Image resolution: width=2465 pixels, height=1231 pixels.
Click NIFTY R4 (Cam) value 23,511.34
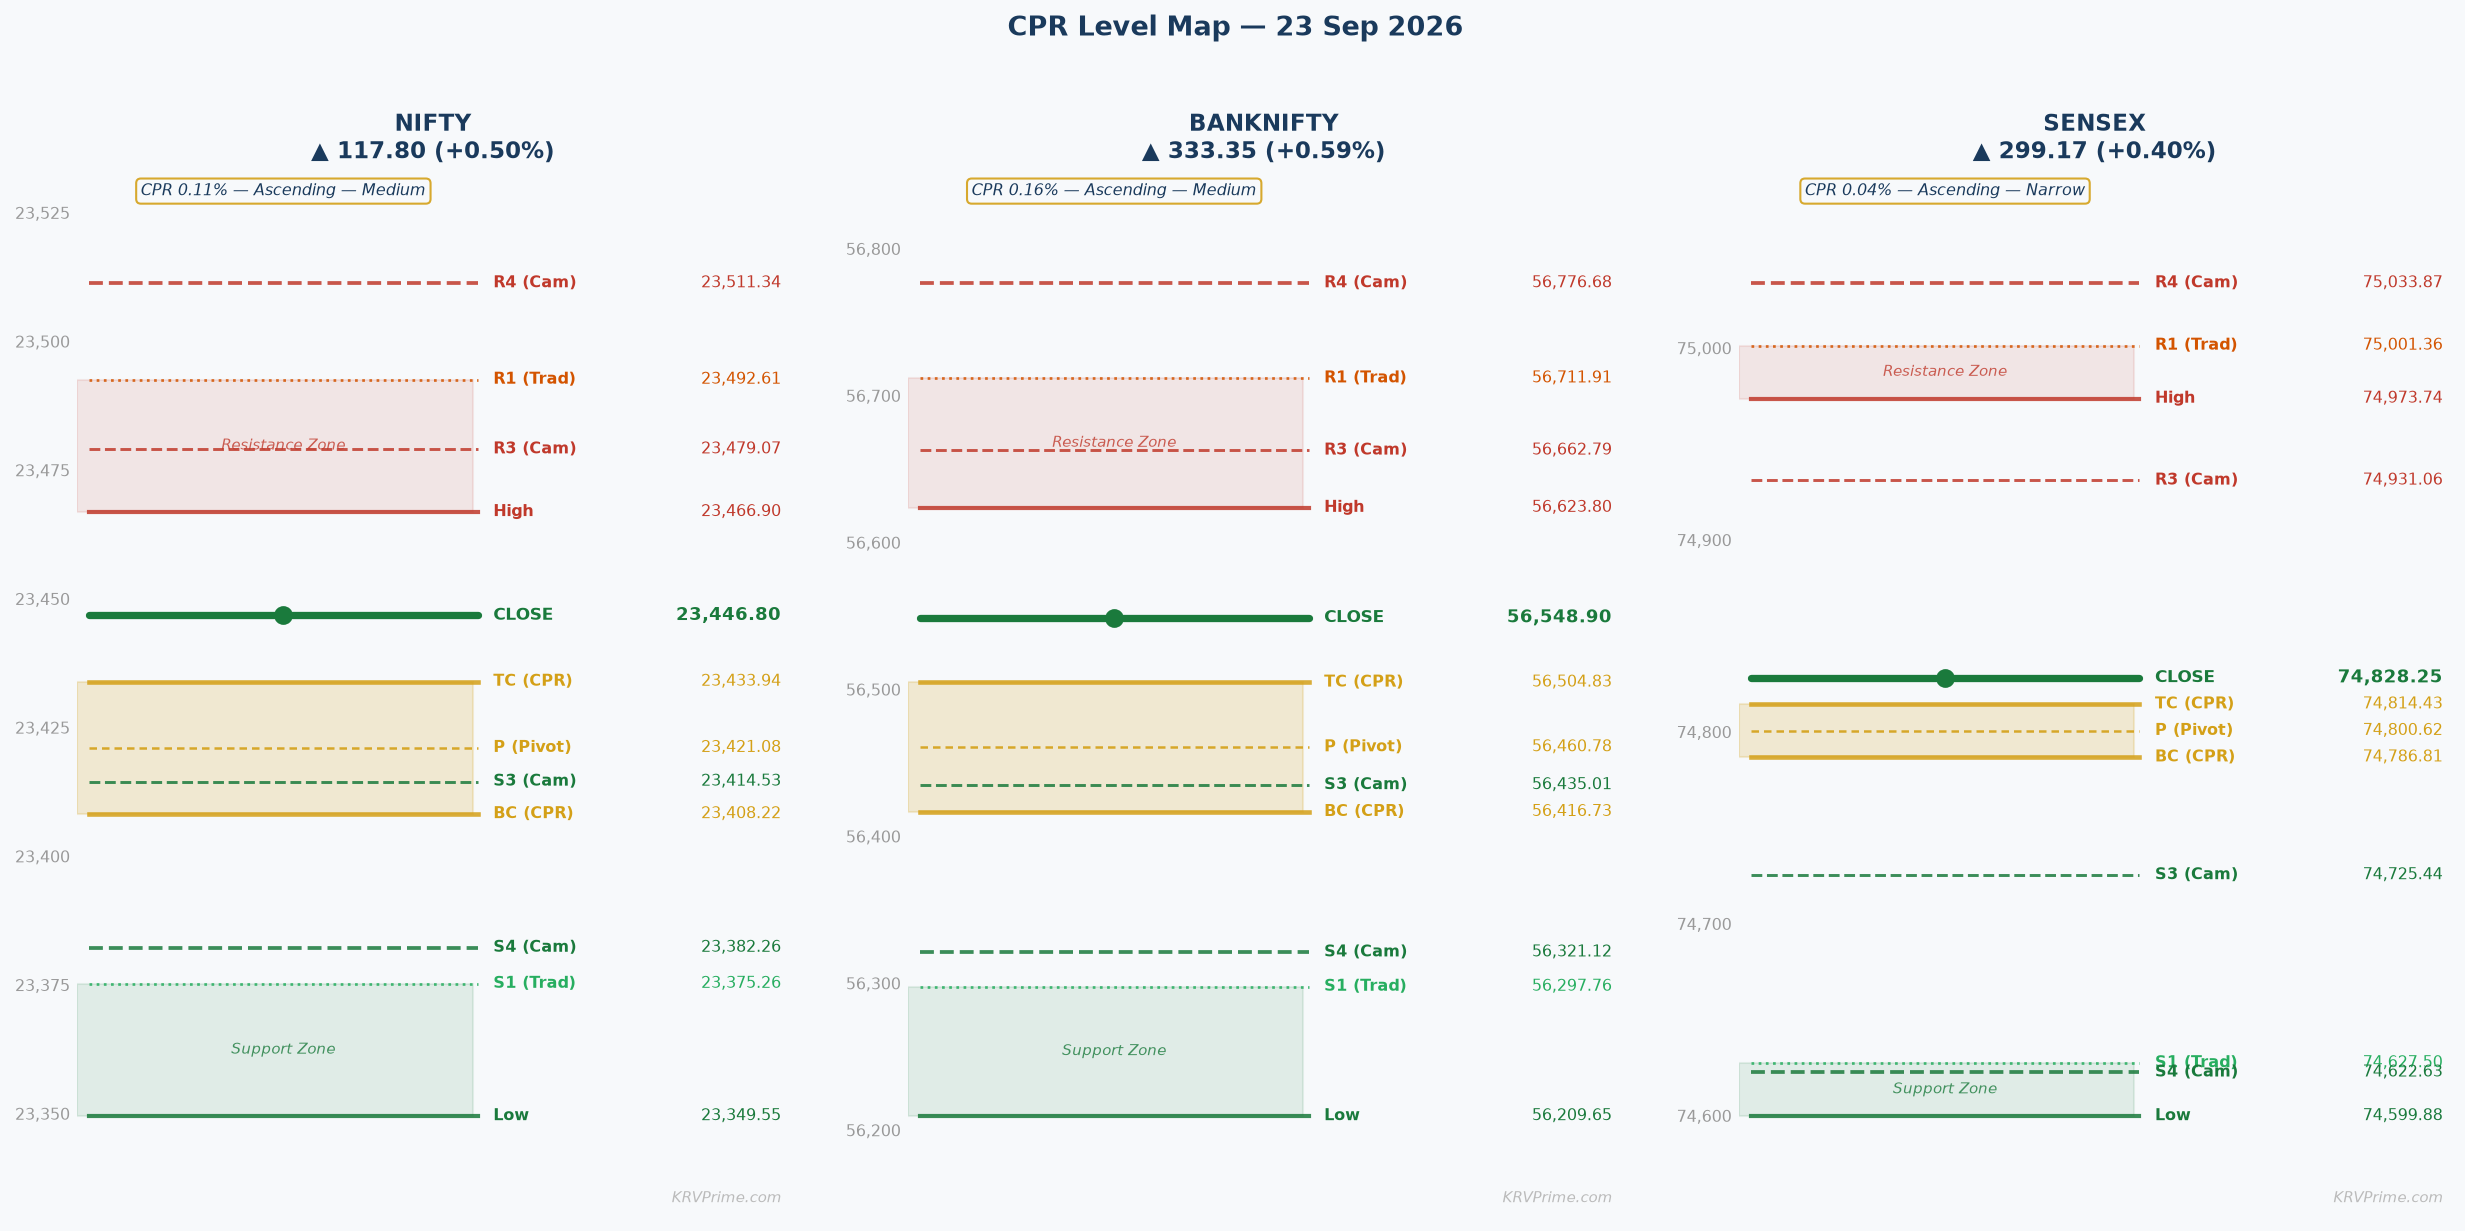click(741, 283)
